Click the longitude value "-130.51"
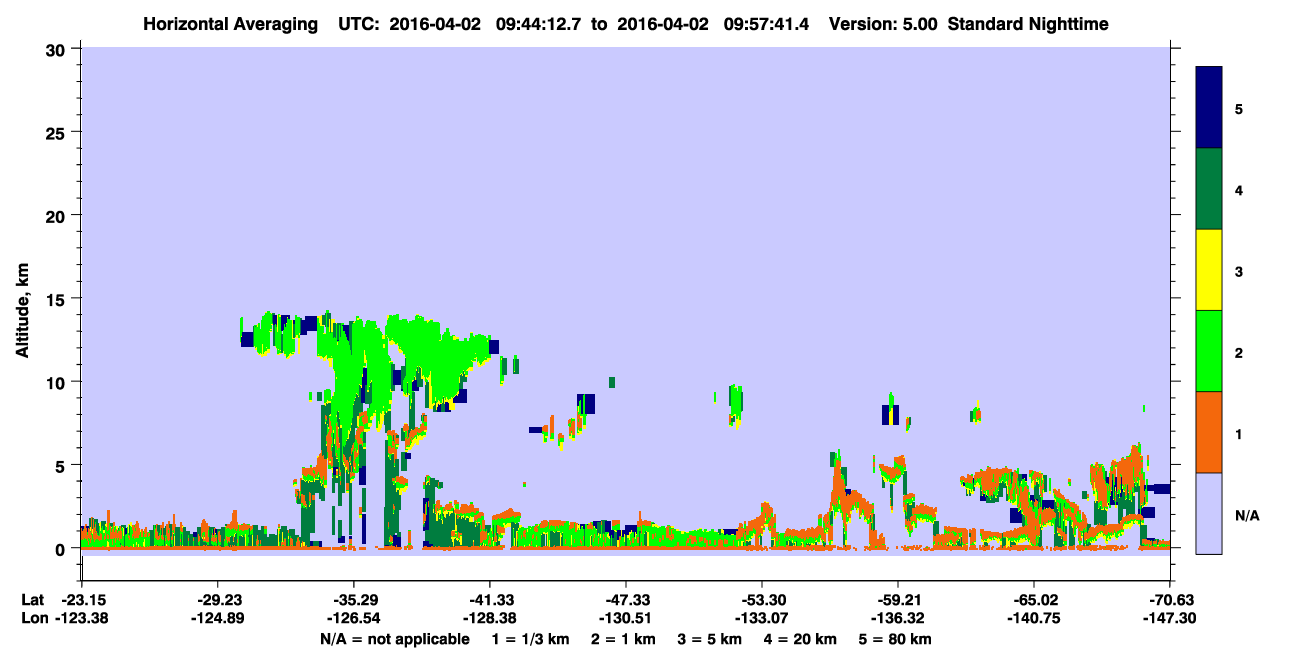This screenshot has height=667, width=1300. coord(626,619)
